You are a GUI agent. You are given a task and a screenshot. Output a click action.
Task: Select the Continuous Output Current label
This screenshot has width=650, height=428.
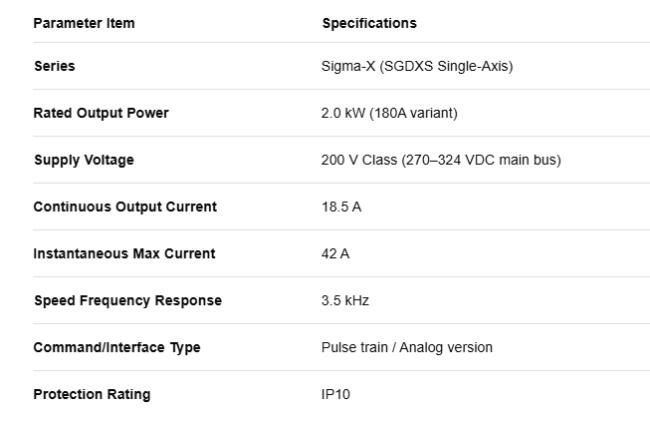coord(125,207)
